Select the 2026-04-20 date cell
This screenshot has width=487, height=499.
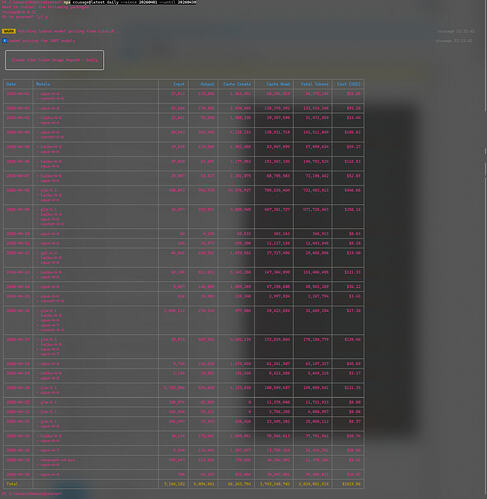(x=18, y=388)
